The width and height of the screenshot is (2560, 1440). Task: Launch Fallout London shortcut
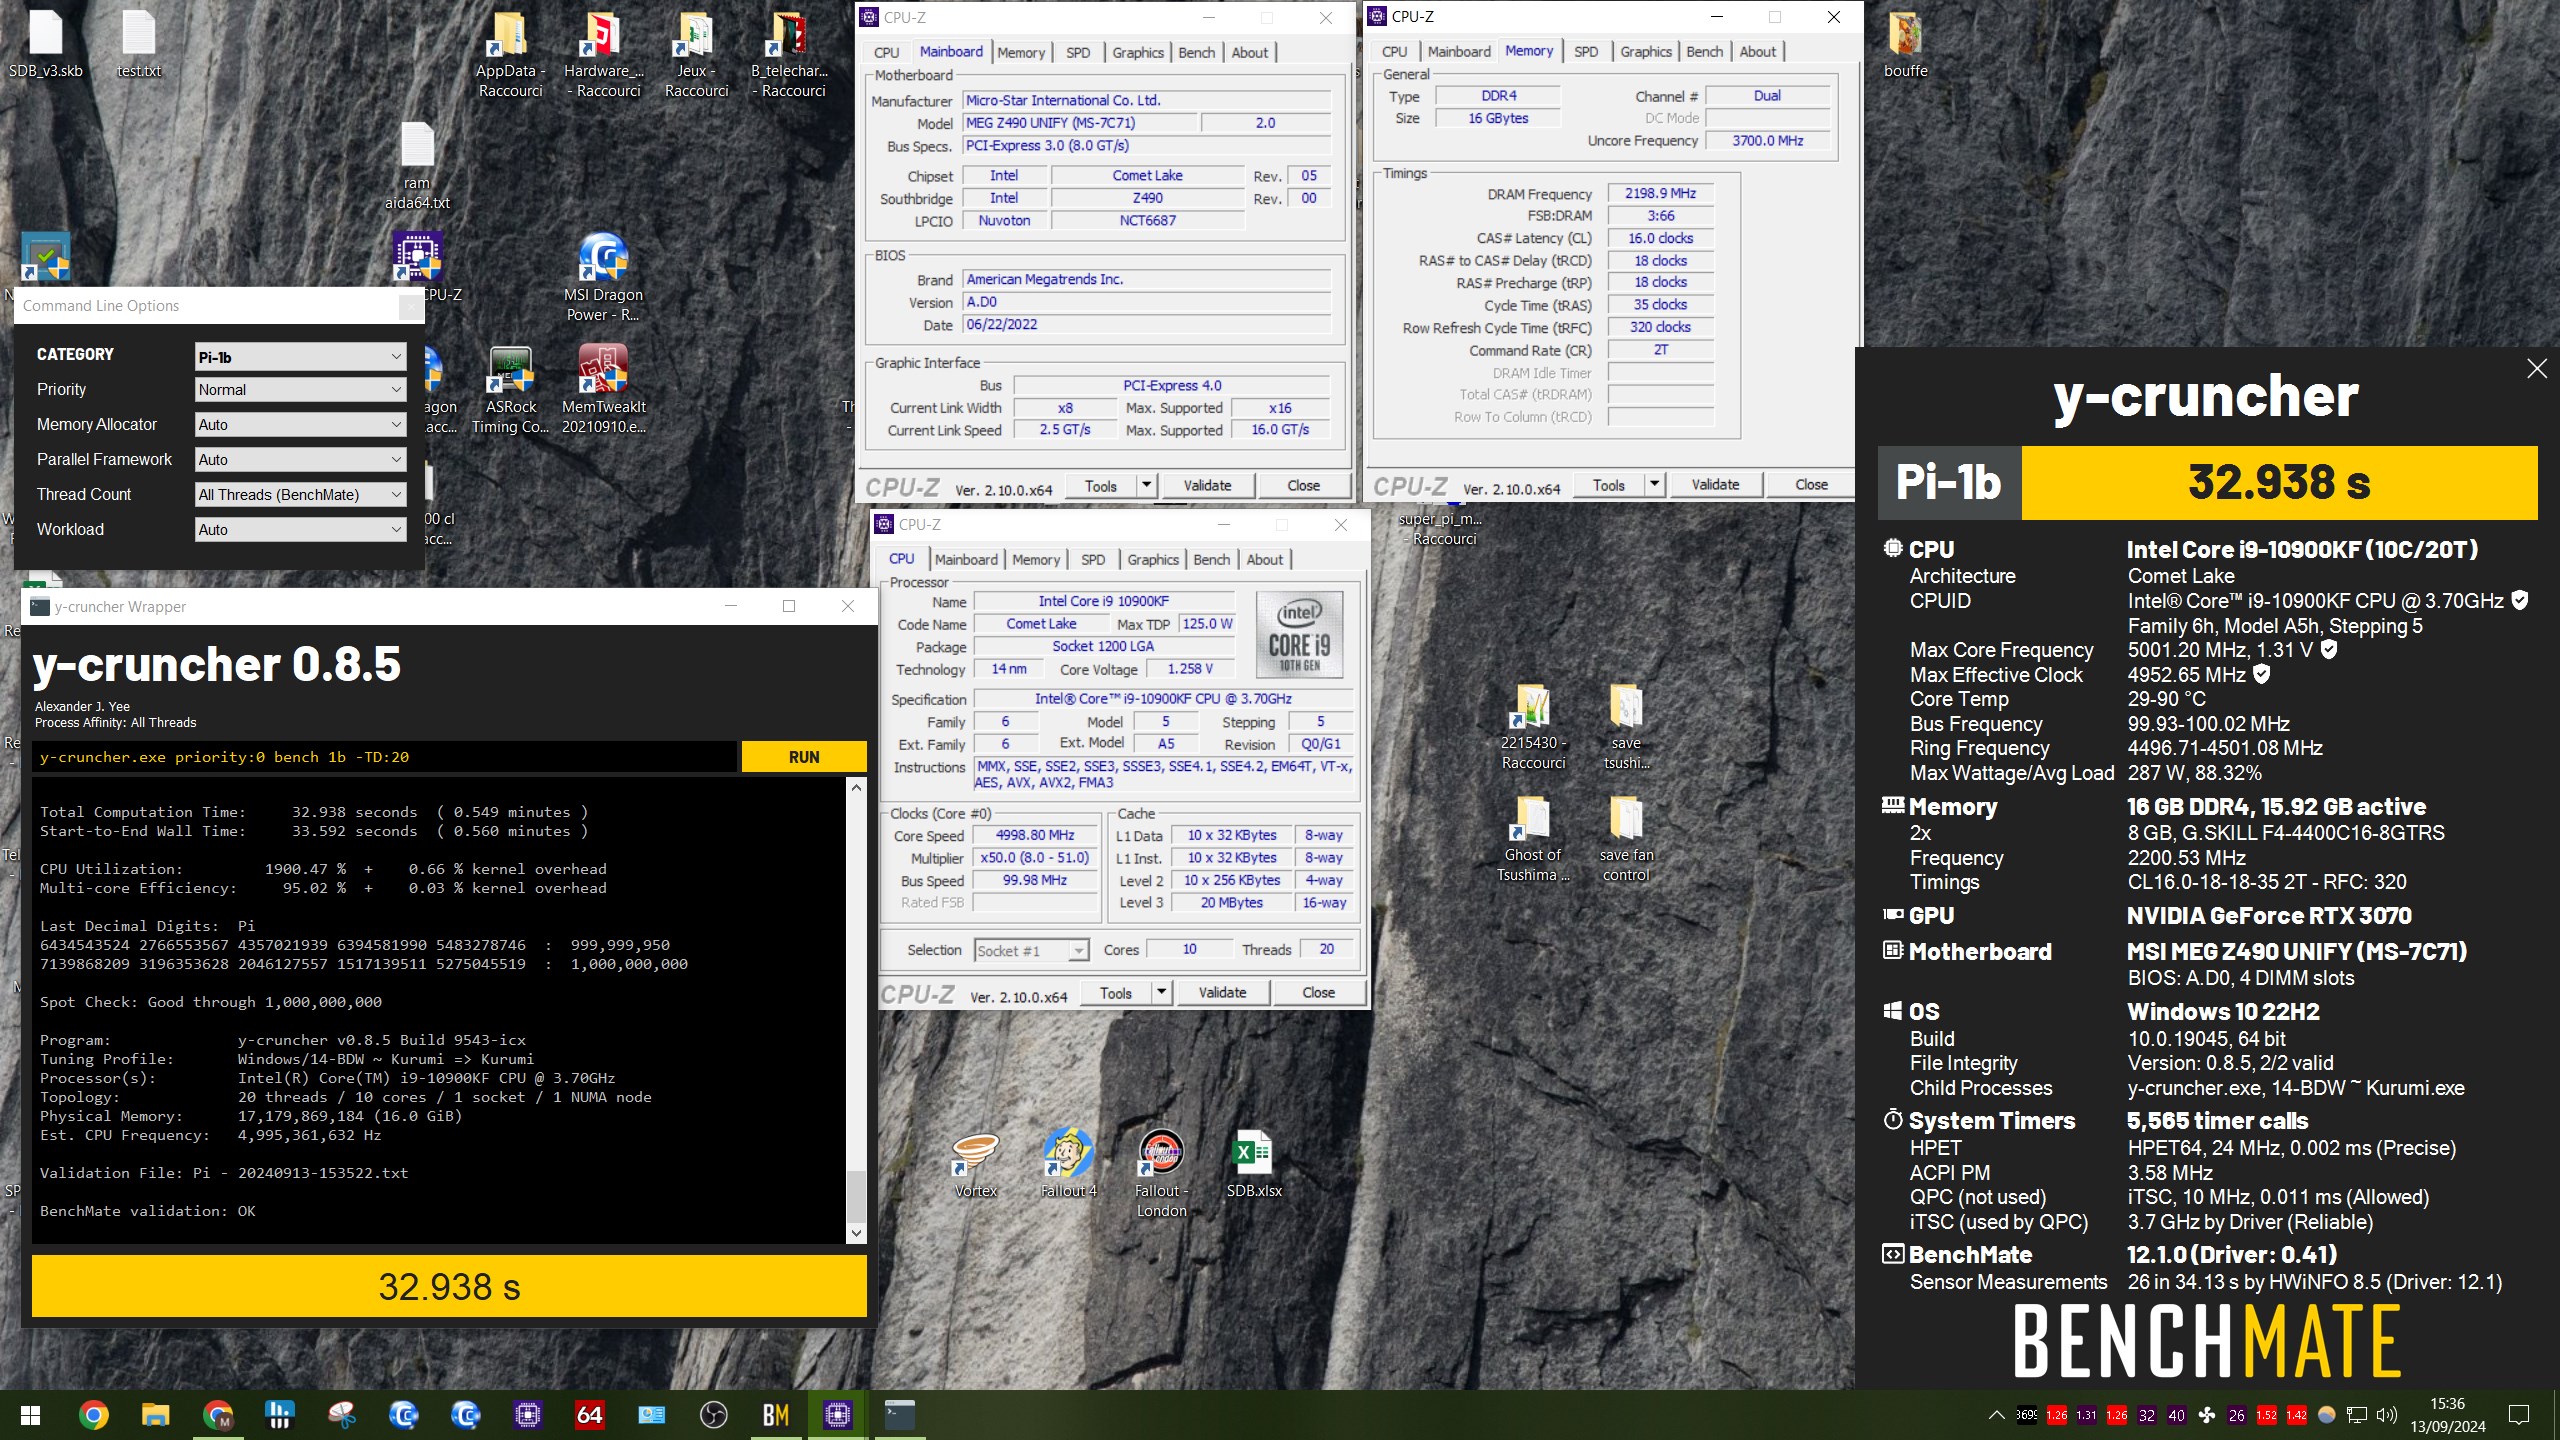click(x=1161, y=1175)
